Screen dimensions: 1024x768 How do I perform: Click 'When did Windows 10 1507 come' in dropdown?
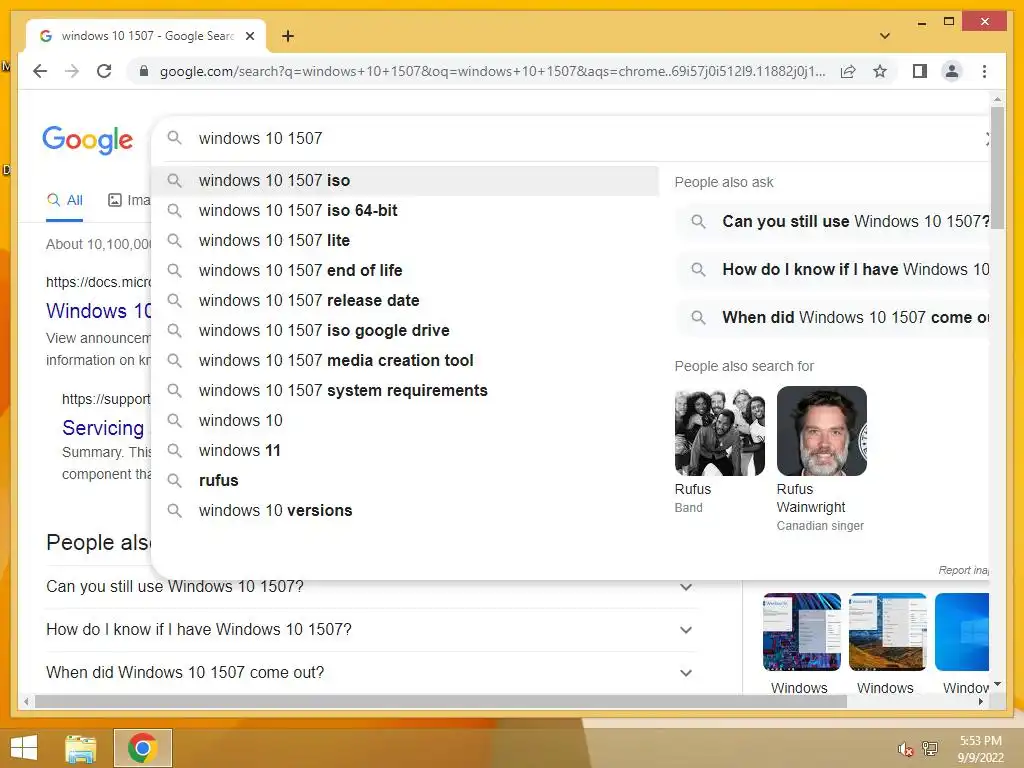click(833, 317)
